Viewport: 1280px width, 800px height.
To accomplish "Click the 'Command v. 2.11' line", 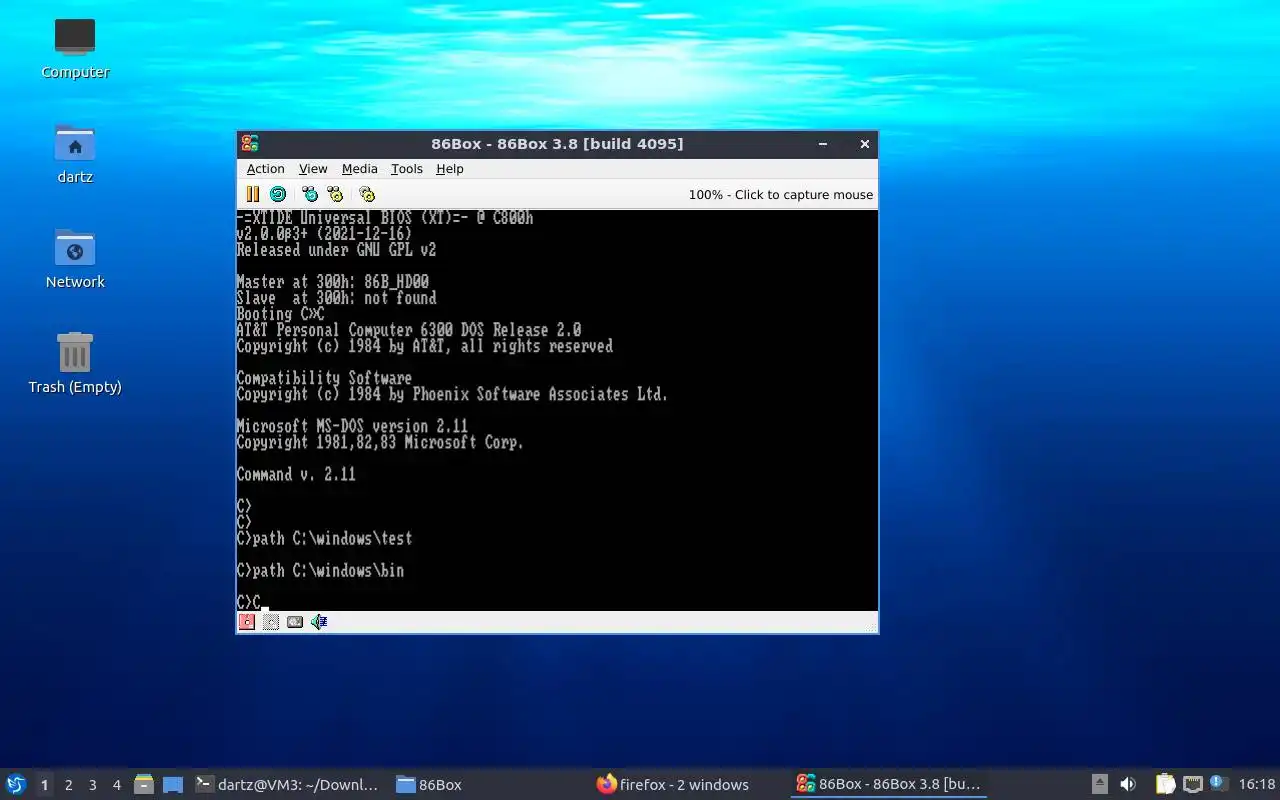I will coord(296,474).
